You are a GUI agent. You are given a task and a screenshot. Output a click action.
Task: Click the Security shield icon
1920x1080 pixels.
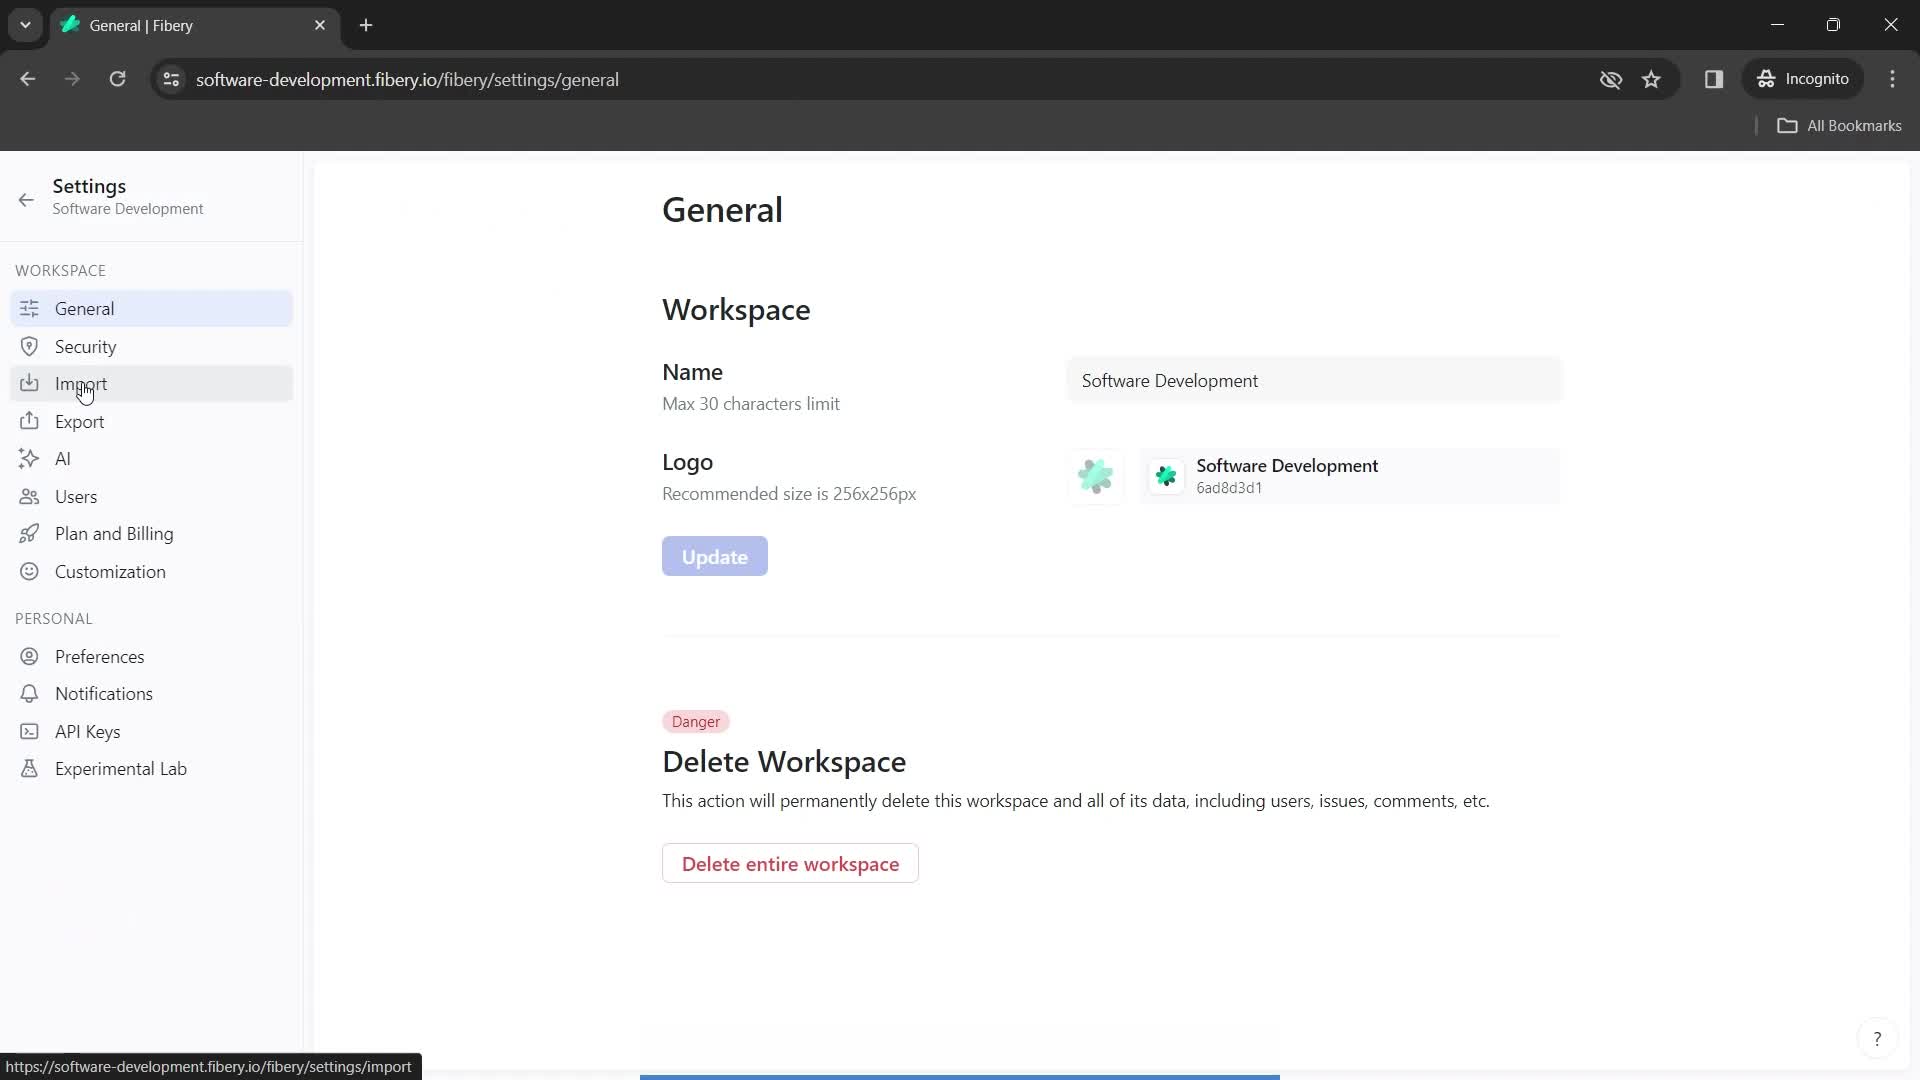[x=29, y=346]
